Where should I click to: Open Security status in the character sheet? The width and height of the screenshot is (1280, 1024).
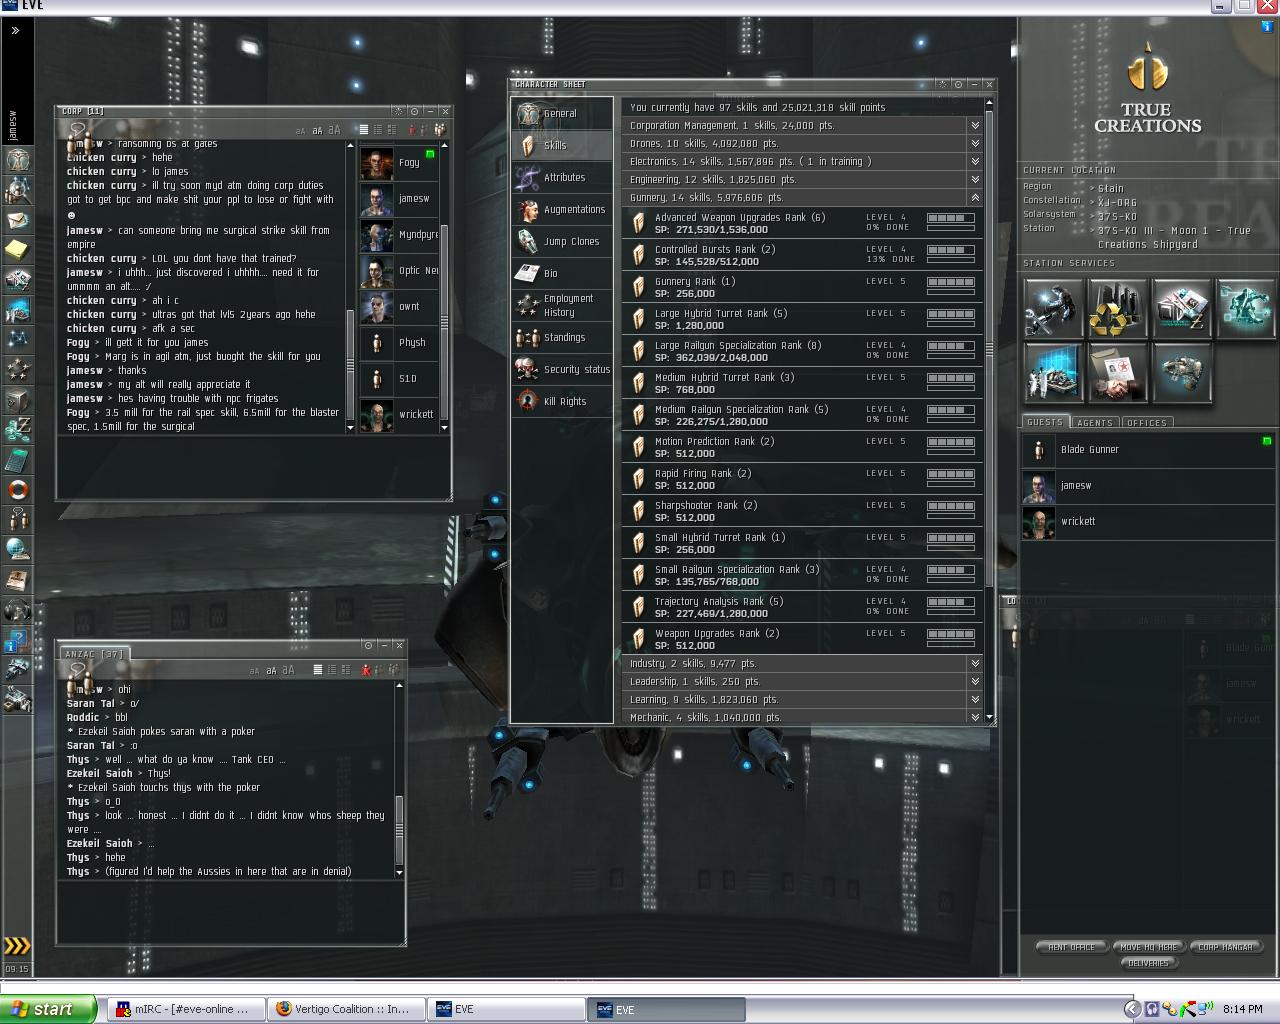pos(562,369)
